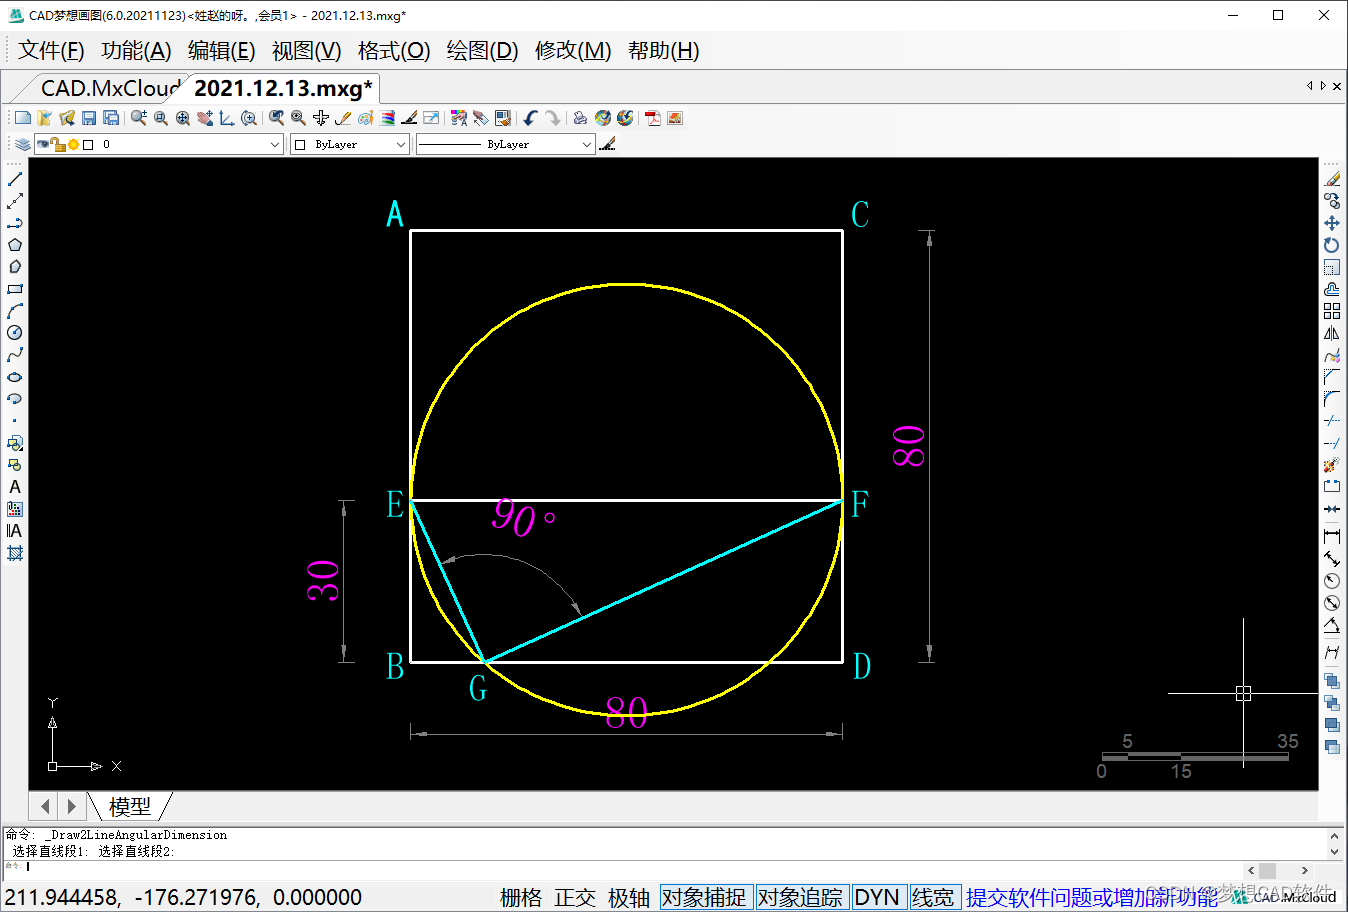Select the single-line Text 'A' tool
This screenshot has height=912, width=1348.
(x=15, y=487)
